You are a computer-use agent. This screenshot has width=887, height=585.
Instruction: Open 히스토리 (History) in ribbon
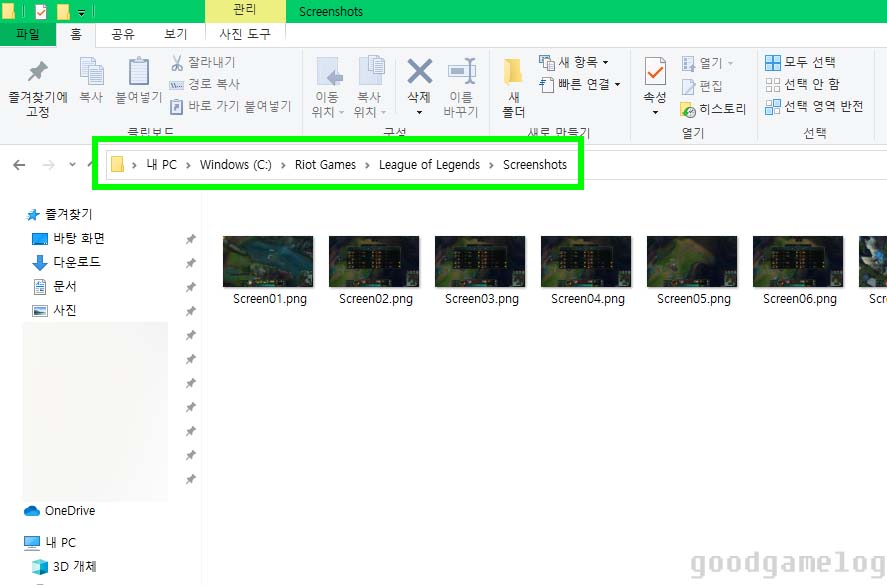click(713, 109)
